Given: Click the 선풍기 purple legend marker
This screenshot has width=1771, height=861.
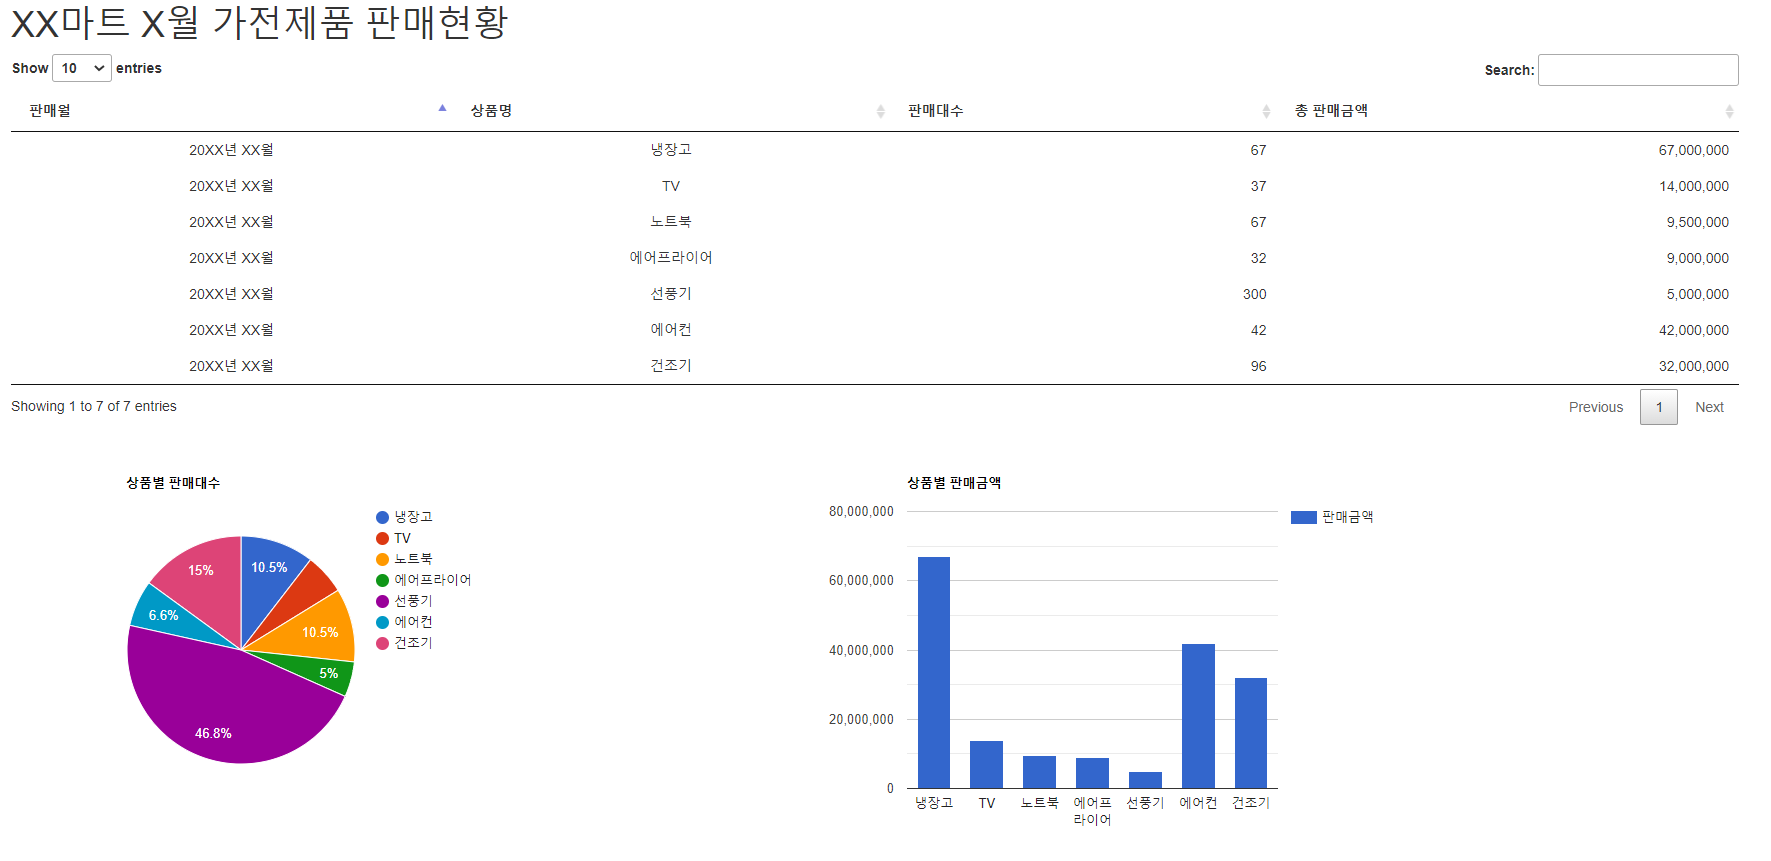Looking at the screenshot, I should 382,601.
